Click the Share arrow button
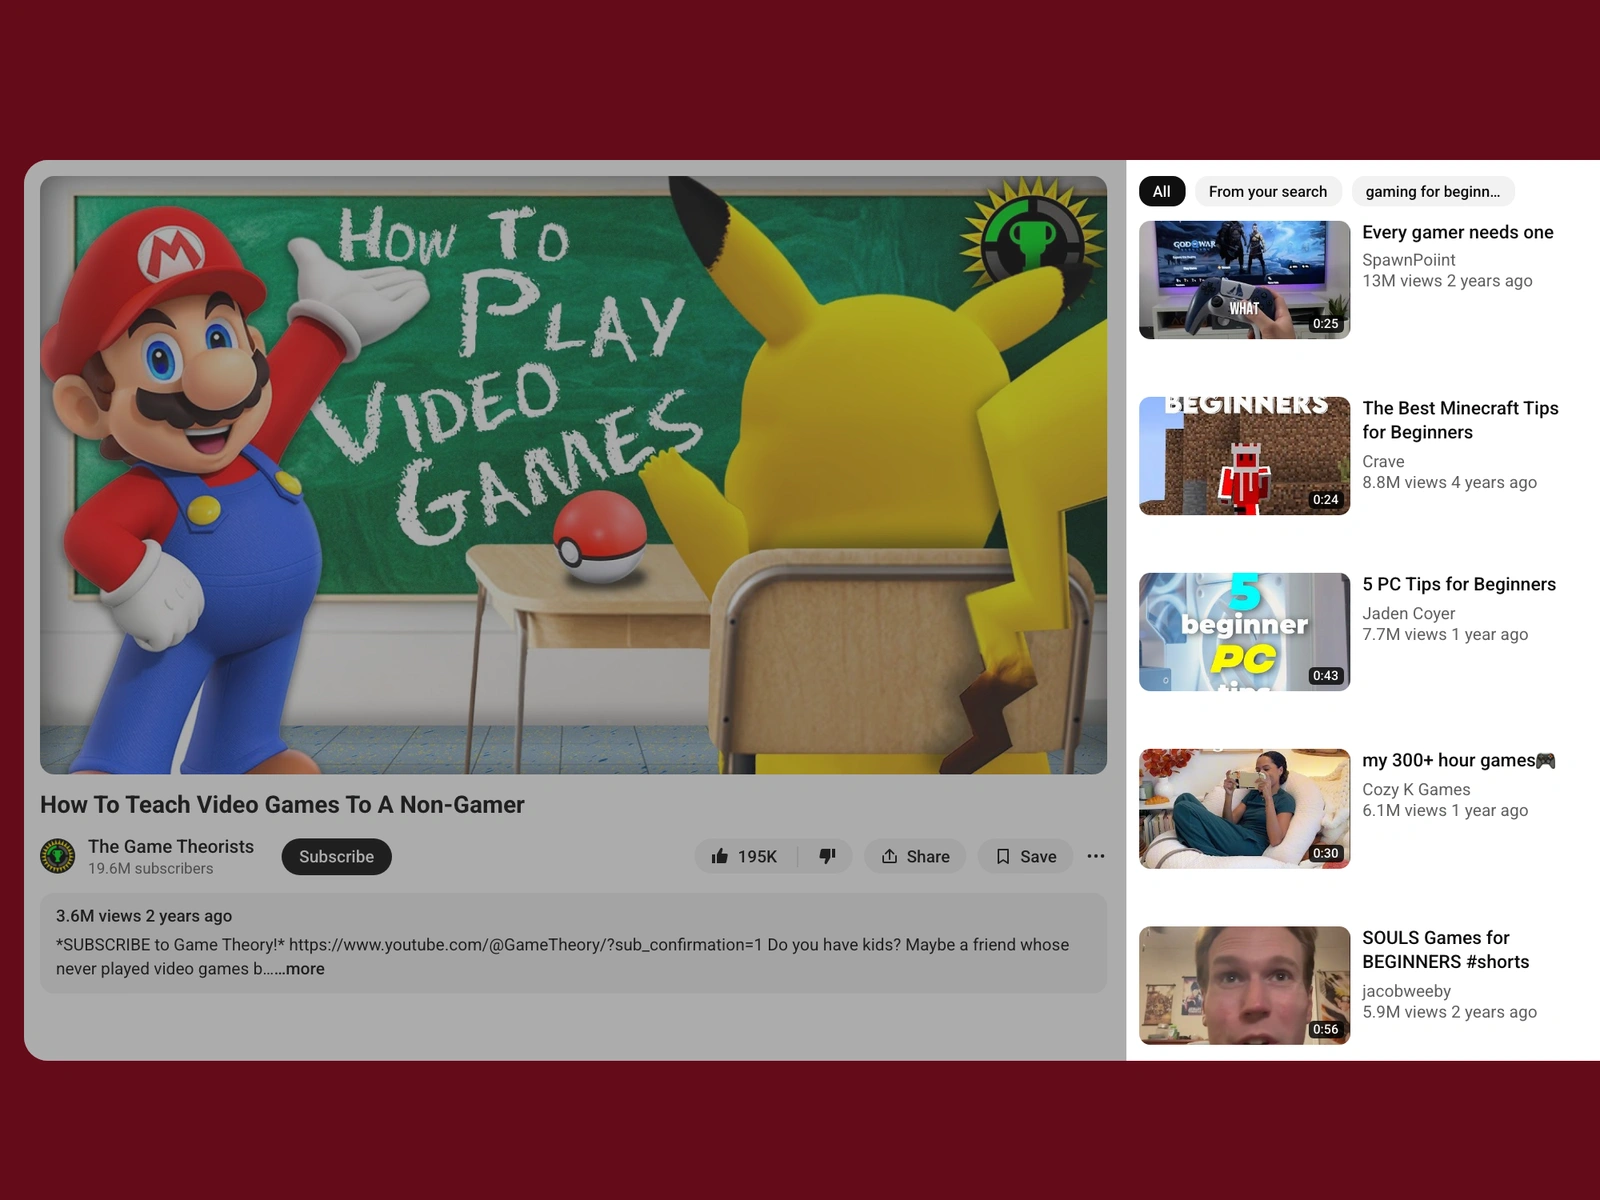Screen dimensions: 1600x1200 [915, 856]
